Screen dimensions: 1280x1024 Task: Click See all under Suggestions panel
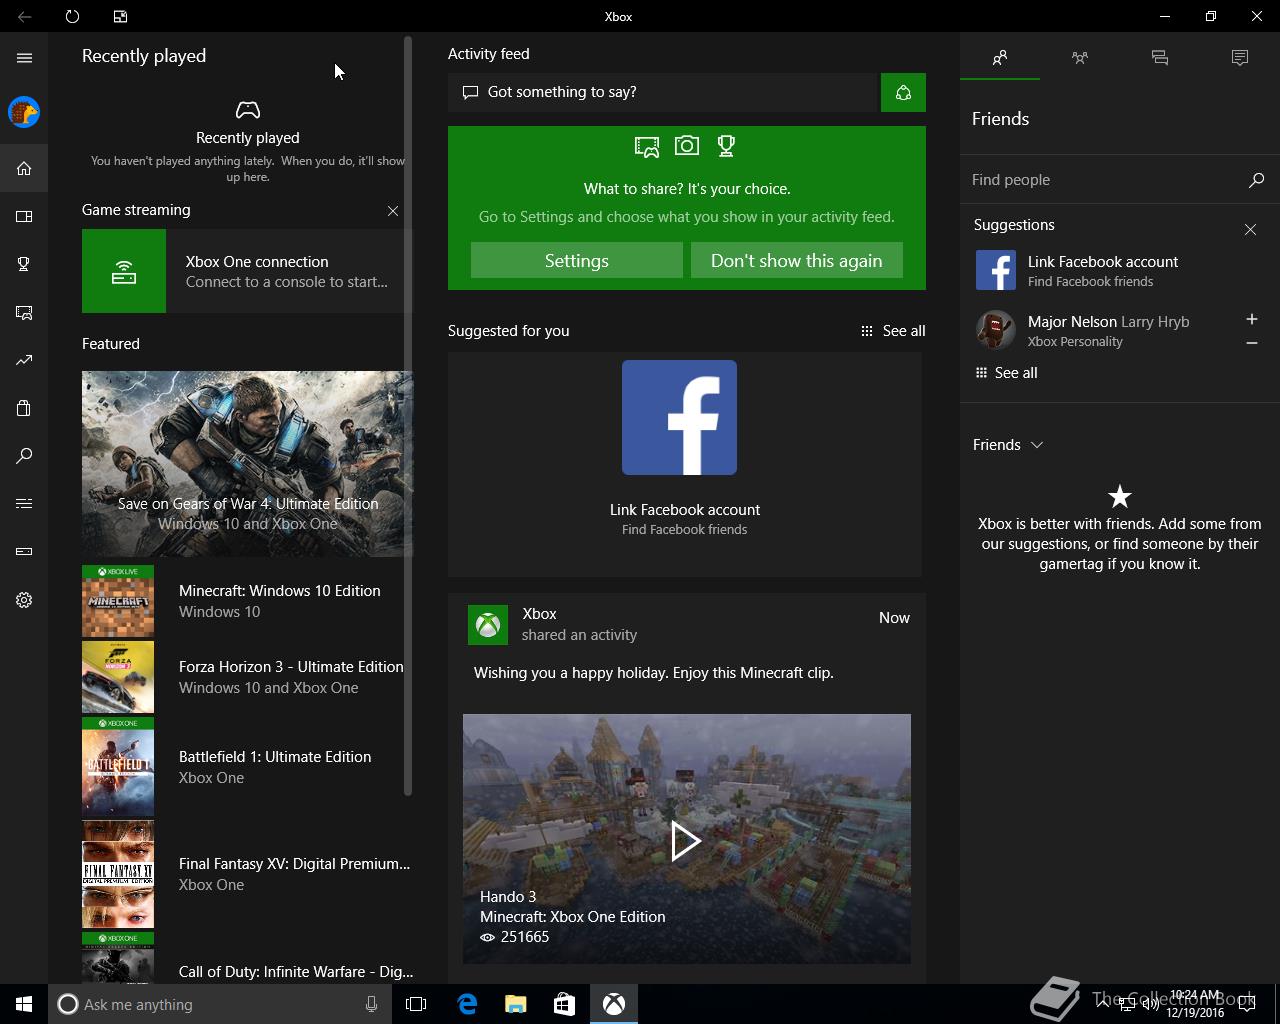[1006, 373]
